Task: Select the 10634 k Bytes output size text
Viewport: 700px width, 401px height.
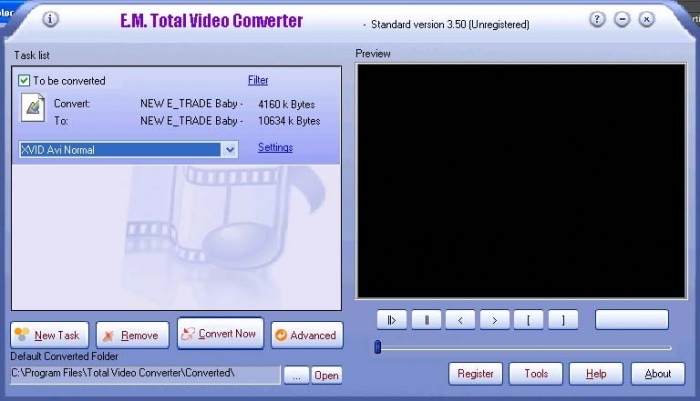Action: (x=289, y=121)
